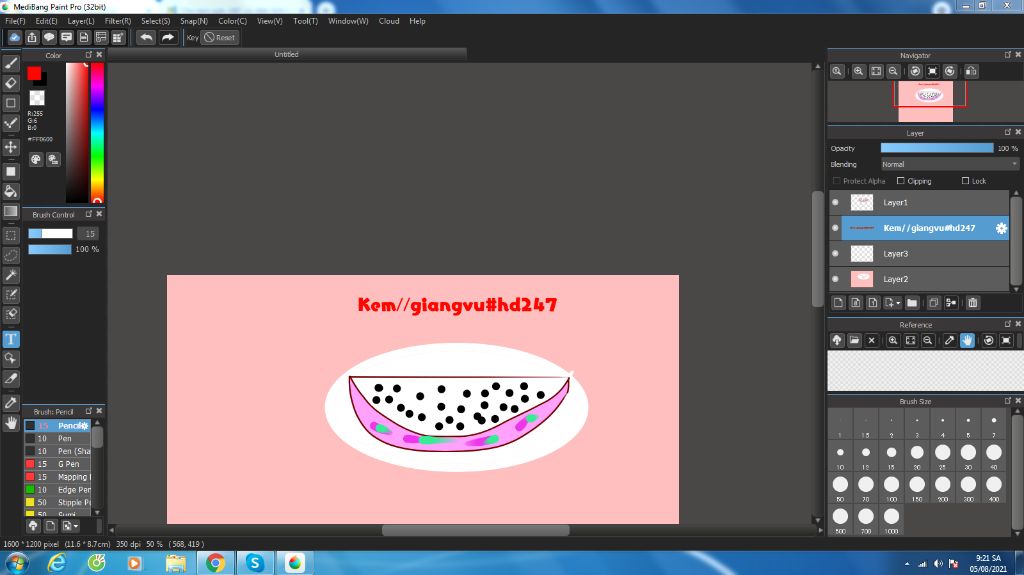Viewport: 1024px width, 575px height.
Task: Click the brush size value field 15
Action: [88, 233]
